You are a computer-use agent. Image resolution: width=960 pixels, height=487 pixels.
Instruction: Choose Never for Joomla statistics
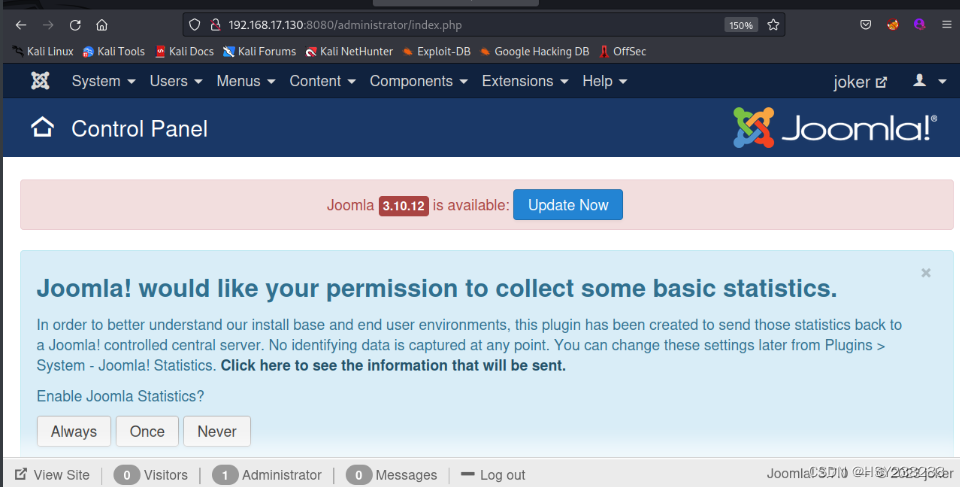click(x=217, y=431)
